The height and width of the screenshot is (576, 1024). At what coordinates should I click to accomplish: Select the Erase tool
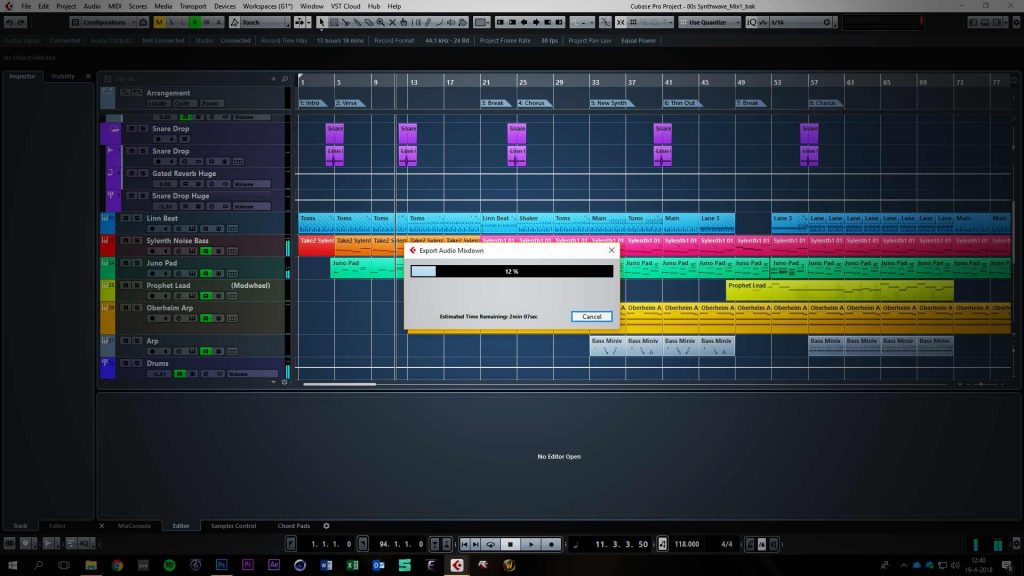click(369, 22)
